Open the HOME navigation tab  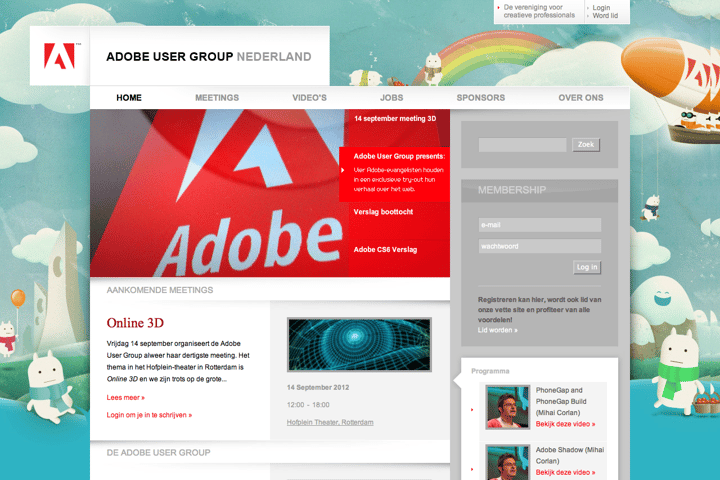[x=129, y=98]
